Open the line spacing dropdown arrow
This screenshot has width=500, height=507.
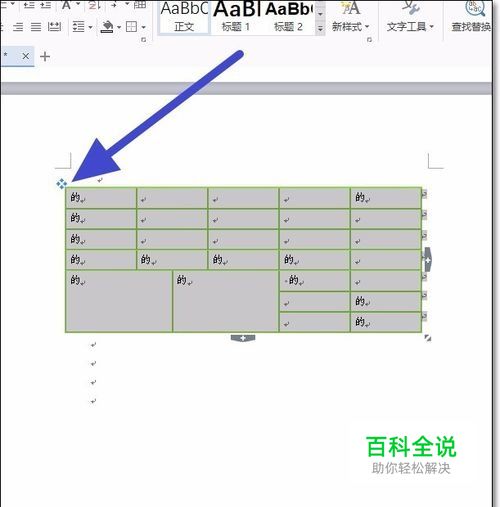(90, 27)
